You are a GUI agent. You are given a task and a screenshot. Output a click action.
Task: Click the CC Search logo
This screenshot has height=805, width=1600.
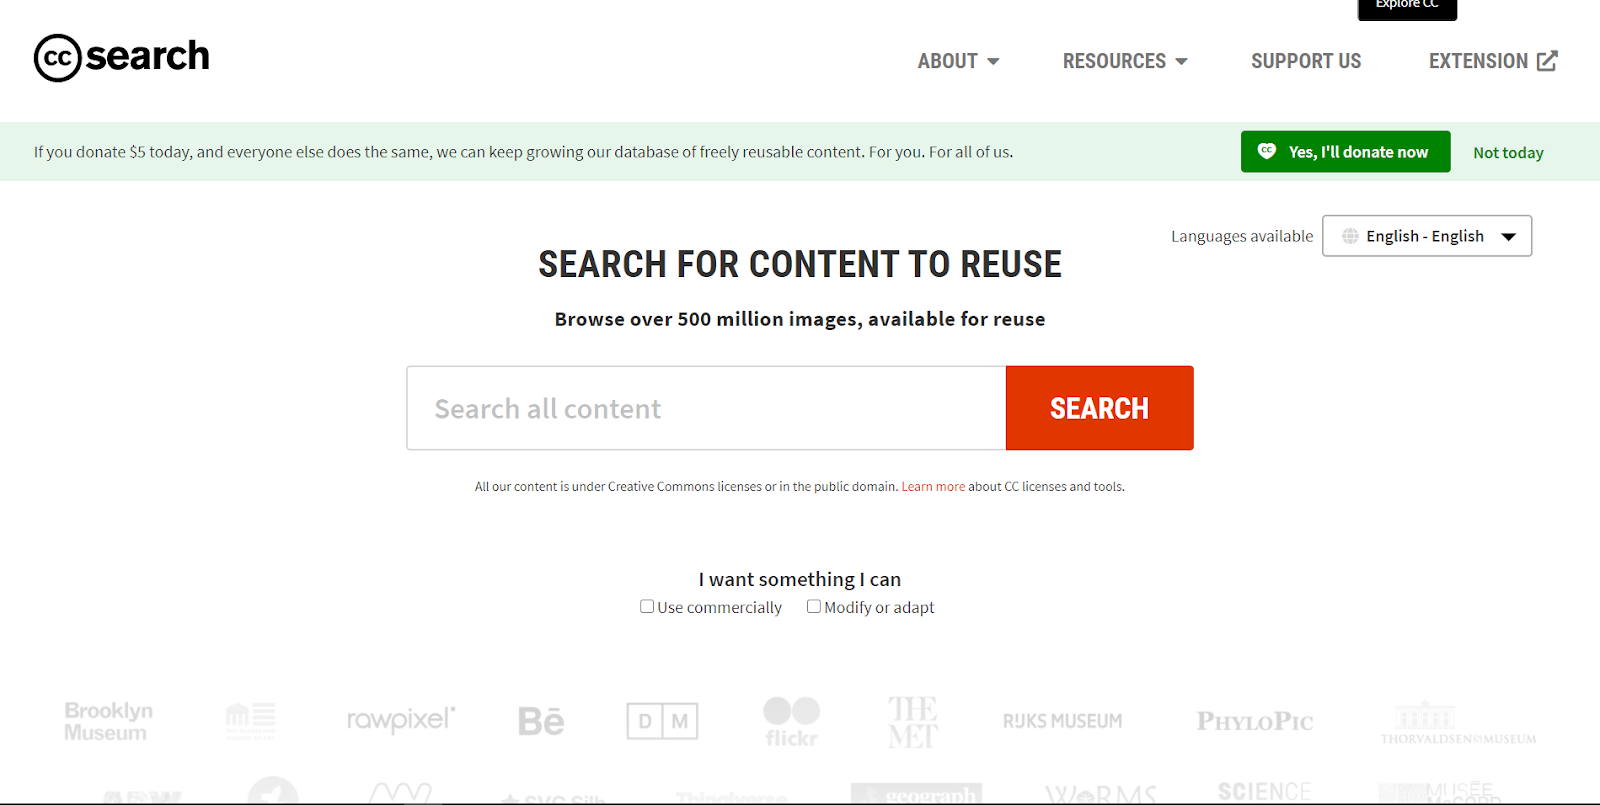click(122, 57)
